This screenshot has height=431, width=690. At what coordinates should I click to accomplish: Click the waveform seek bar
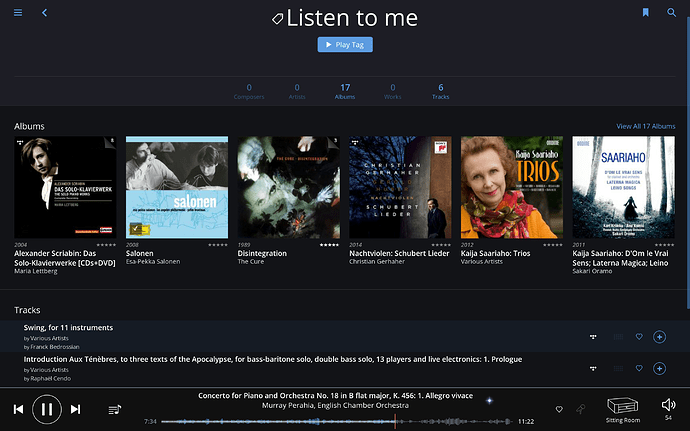(x=337, y=421)
